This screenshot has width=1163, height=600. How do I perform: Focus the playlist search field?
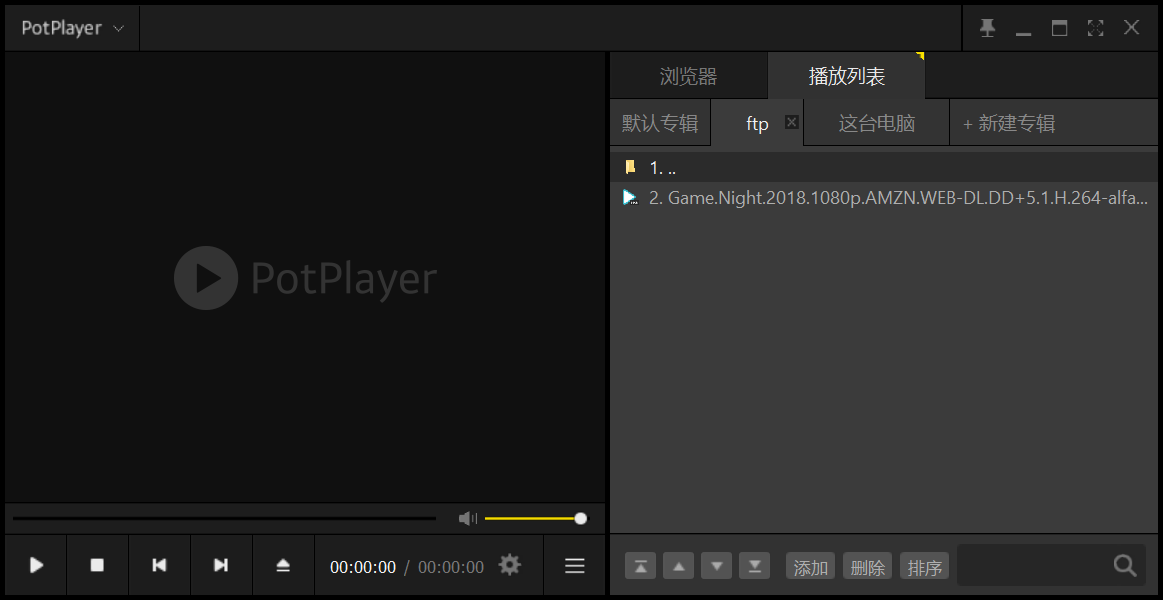1035,566
